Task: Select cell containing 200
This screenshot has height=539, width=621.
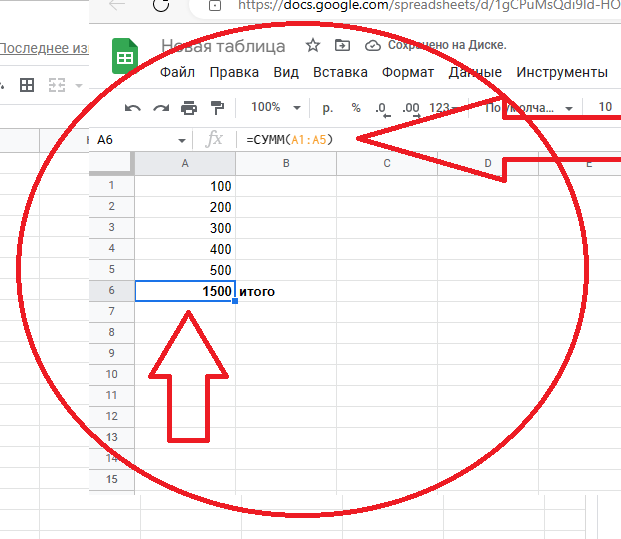Action: (185, 207)
